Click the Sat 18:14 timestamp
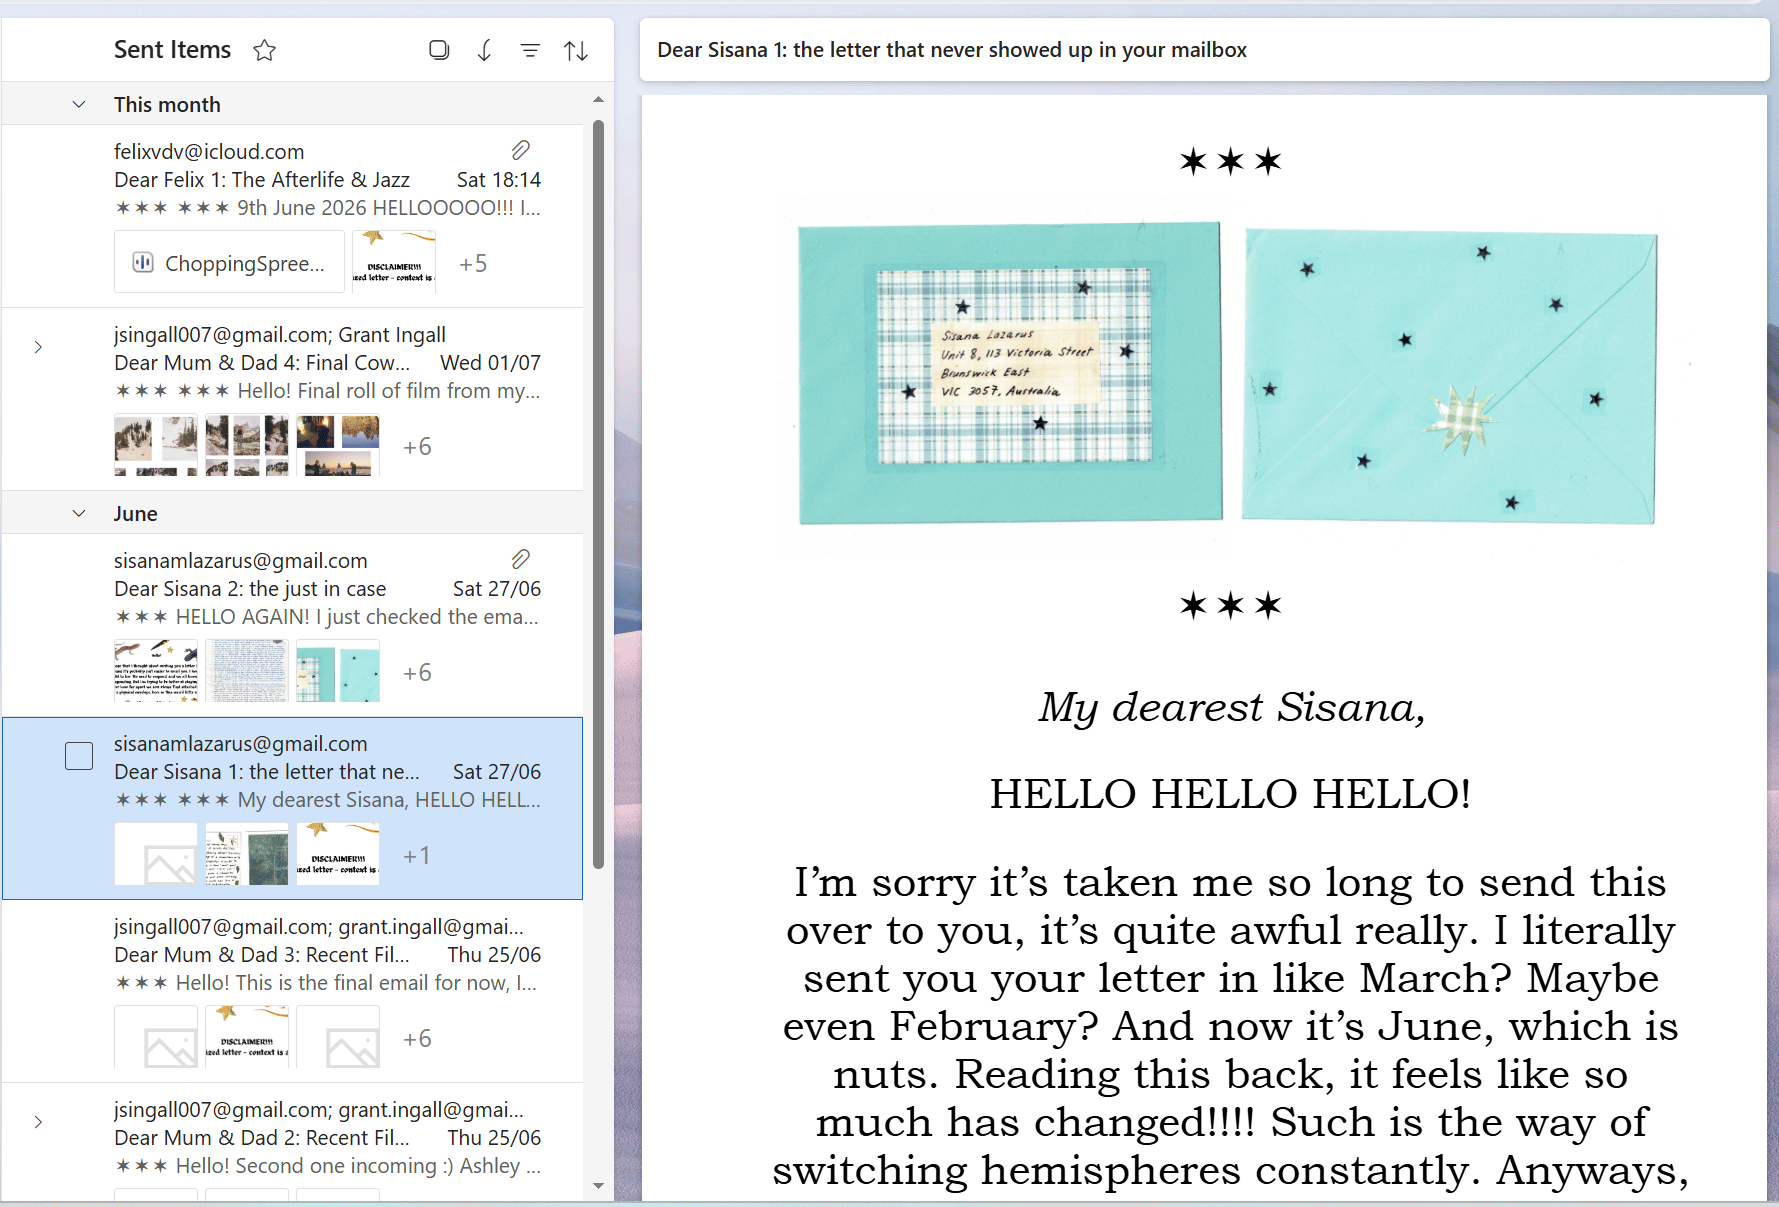Image resolution: width=1779 pixels, height=1207 pixels. [499, 180]
